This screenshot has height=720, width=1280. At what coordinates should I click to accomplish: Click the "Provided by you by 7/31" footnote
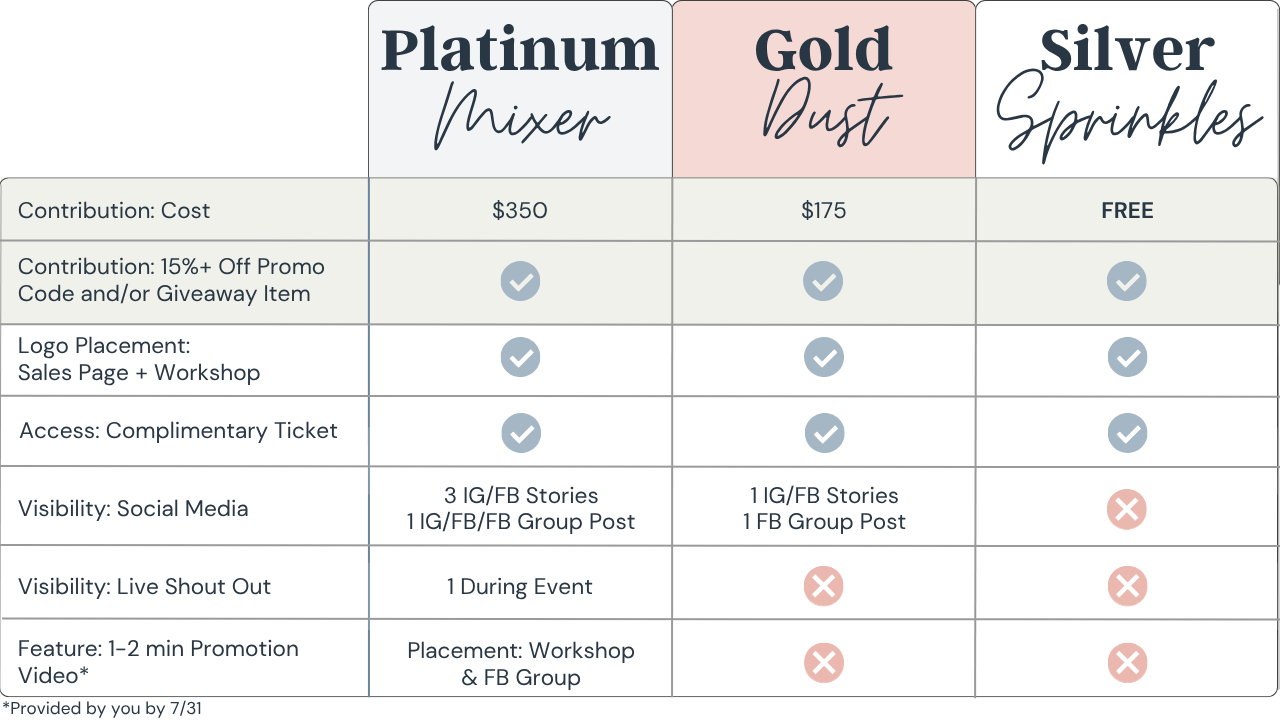pyautogui.click(x=102, y=709)
